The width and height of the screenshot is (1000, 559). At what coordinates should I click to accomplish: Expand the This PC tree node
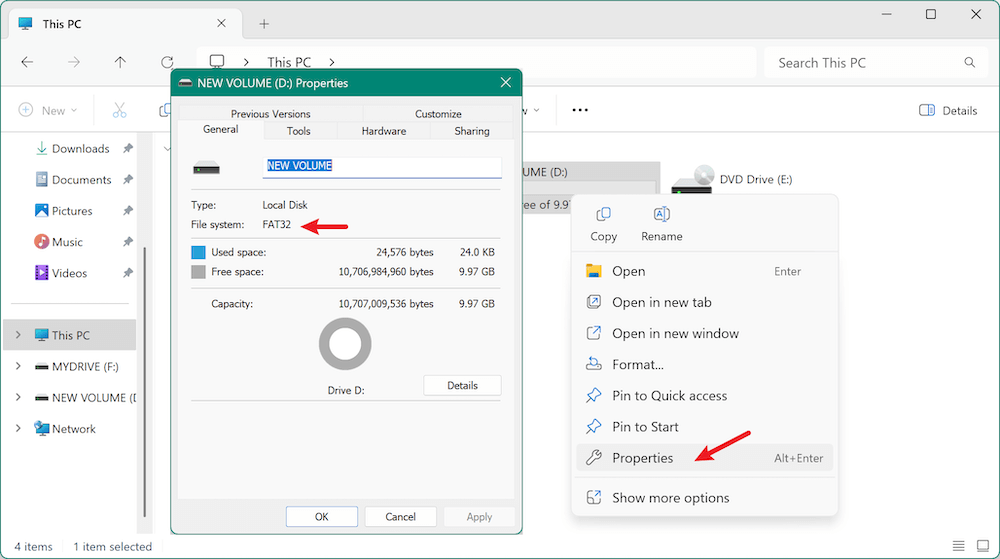(x=18, y=336)
